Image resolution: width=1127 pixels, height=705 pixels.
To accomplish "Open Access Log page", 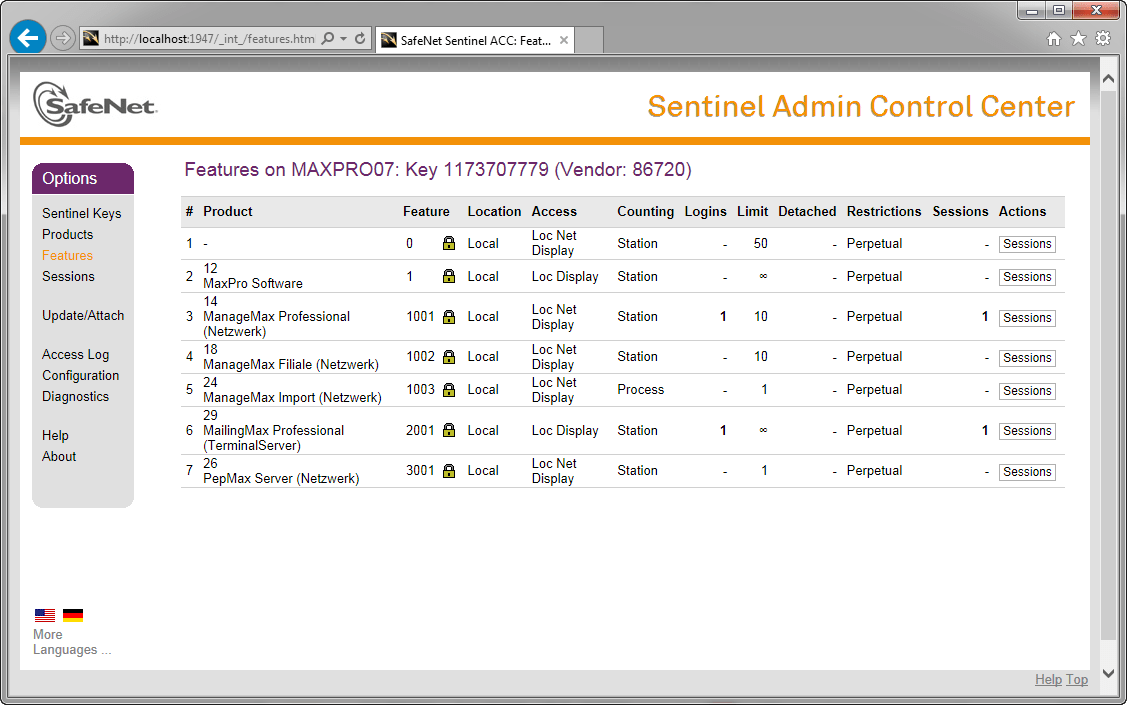I will (75, 354).
